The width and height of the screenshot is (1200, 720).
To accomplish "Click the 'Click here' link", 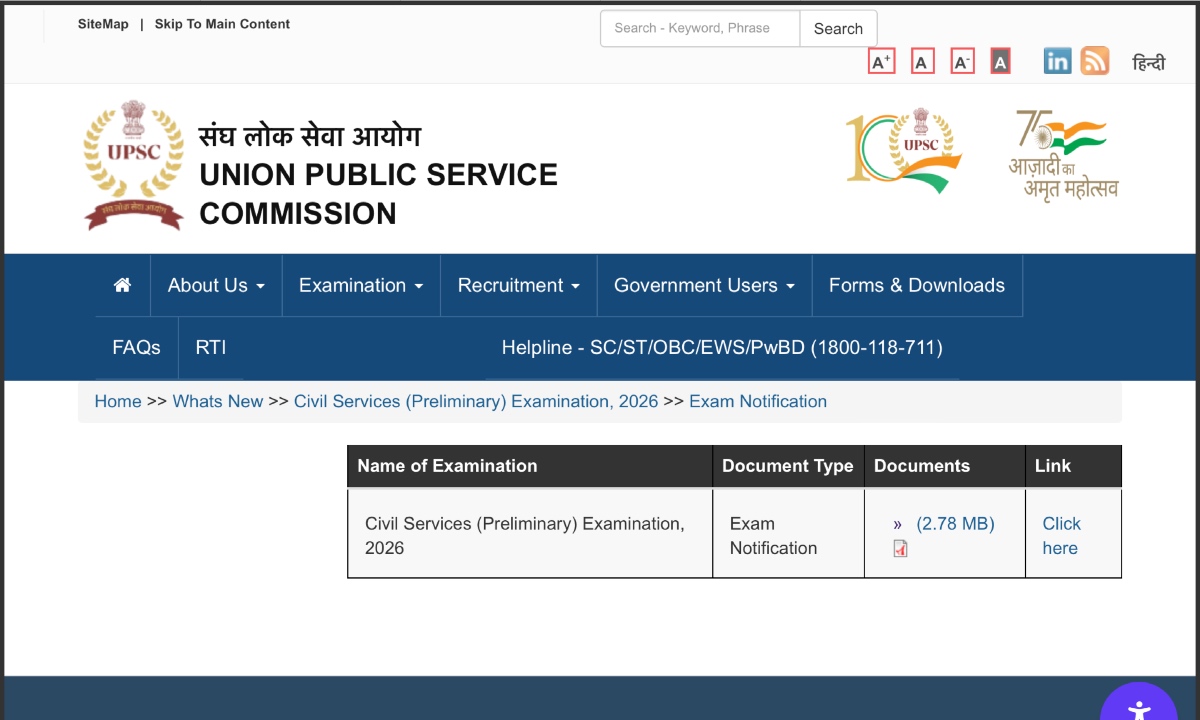I will point(1061,535).
